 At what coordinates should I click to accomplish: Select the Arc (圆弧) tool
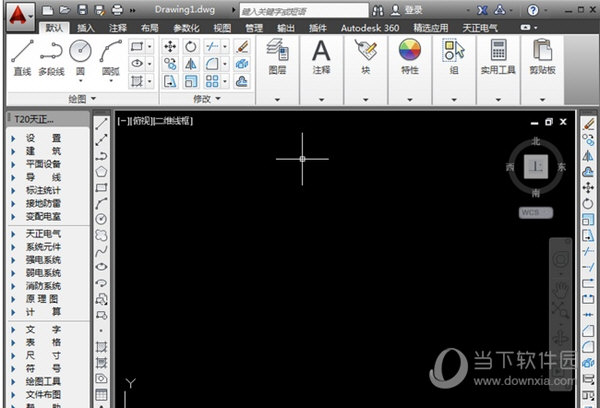pos(111,57)
